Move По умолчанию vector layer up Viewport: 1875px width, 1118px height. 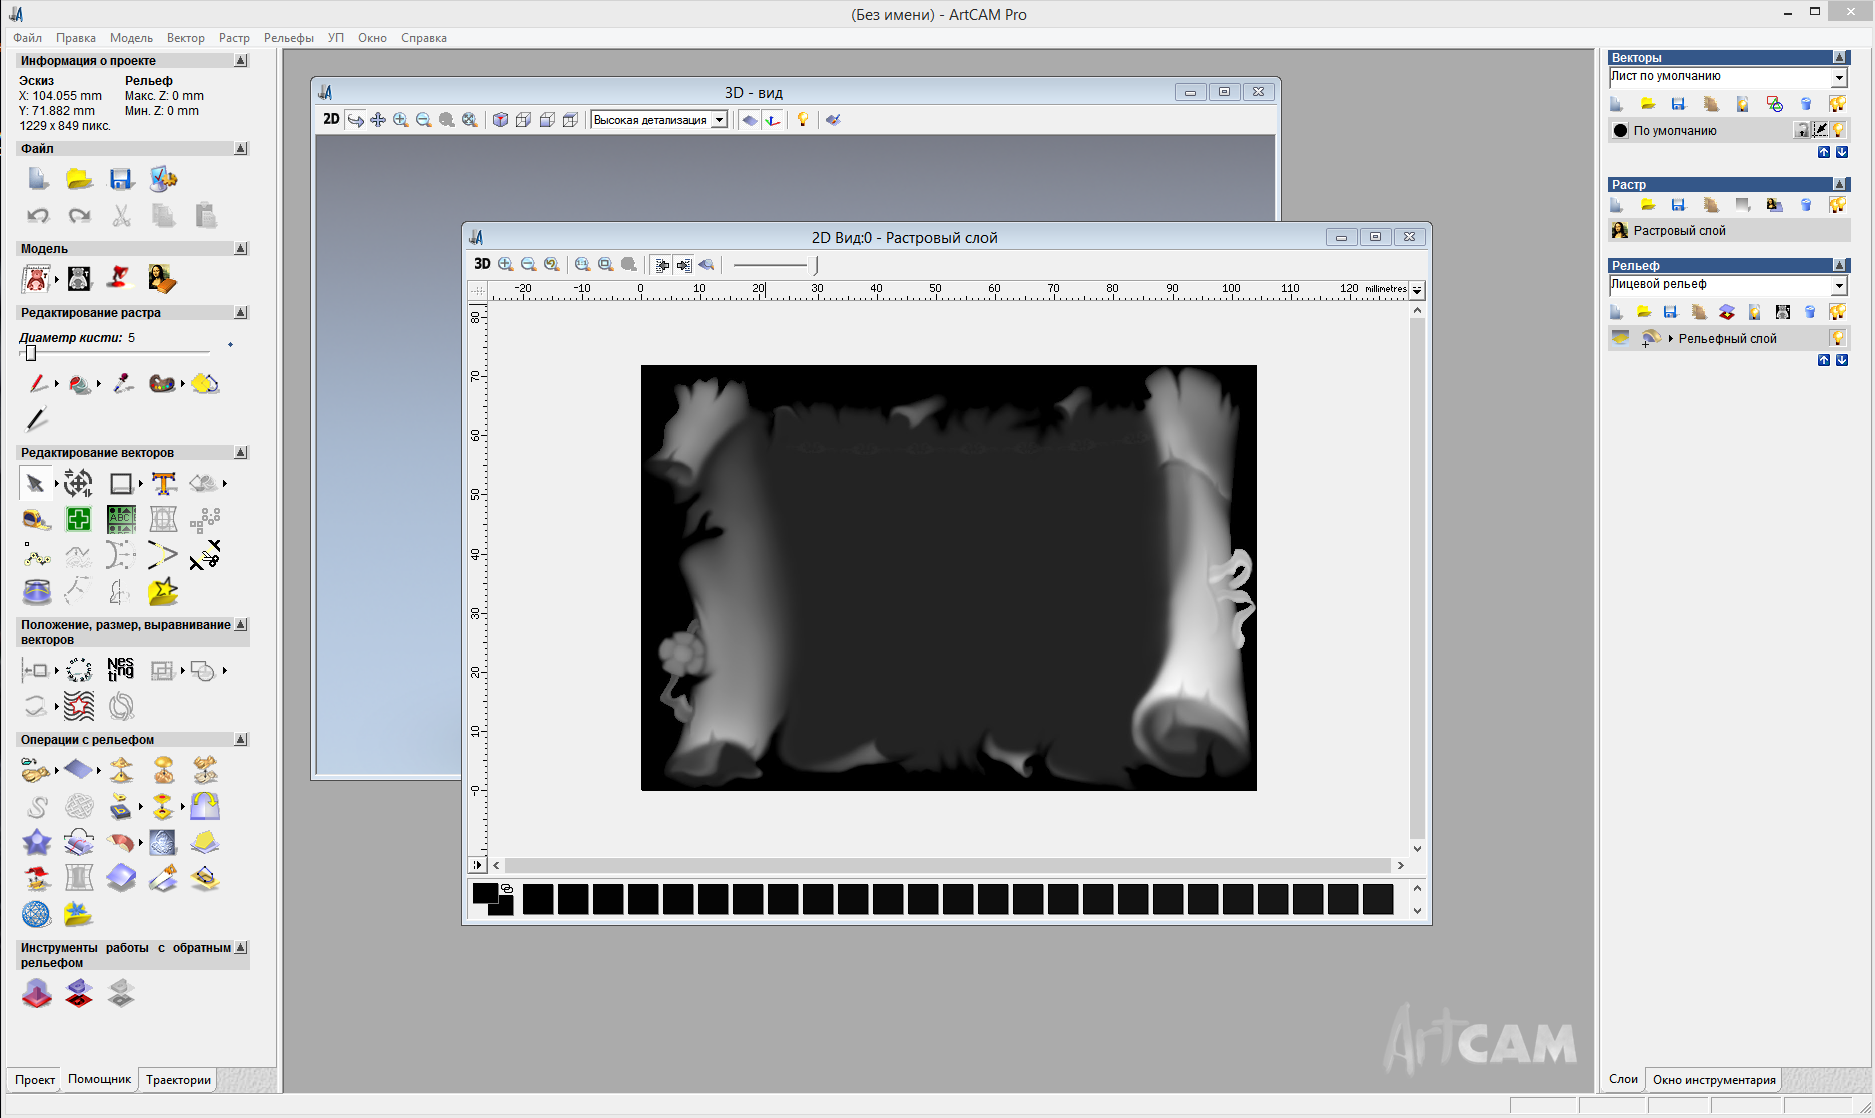tap(1824, 152)
